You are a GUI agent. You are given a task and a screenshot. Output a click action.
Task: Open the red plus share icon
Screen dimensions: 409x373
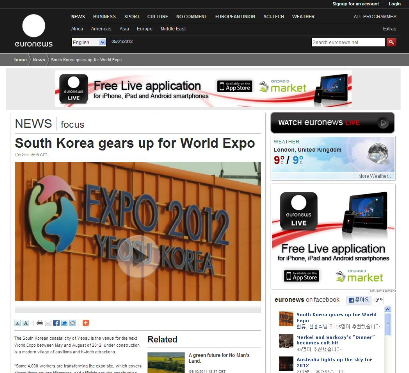[86, 323]
